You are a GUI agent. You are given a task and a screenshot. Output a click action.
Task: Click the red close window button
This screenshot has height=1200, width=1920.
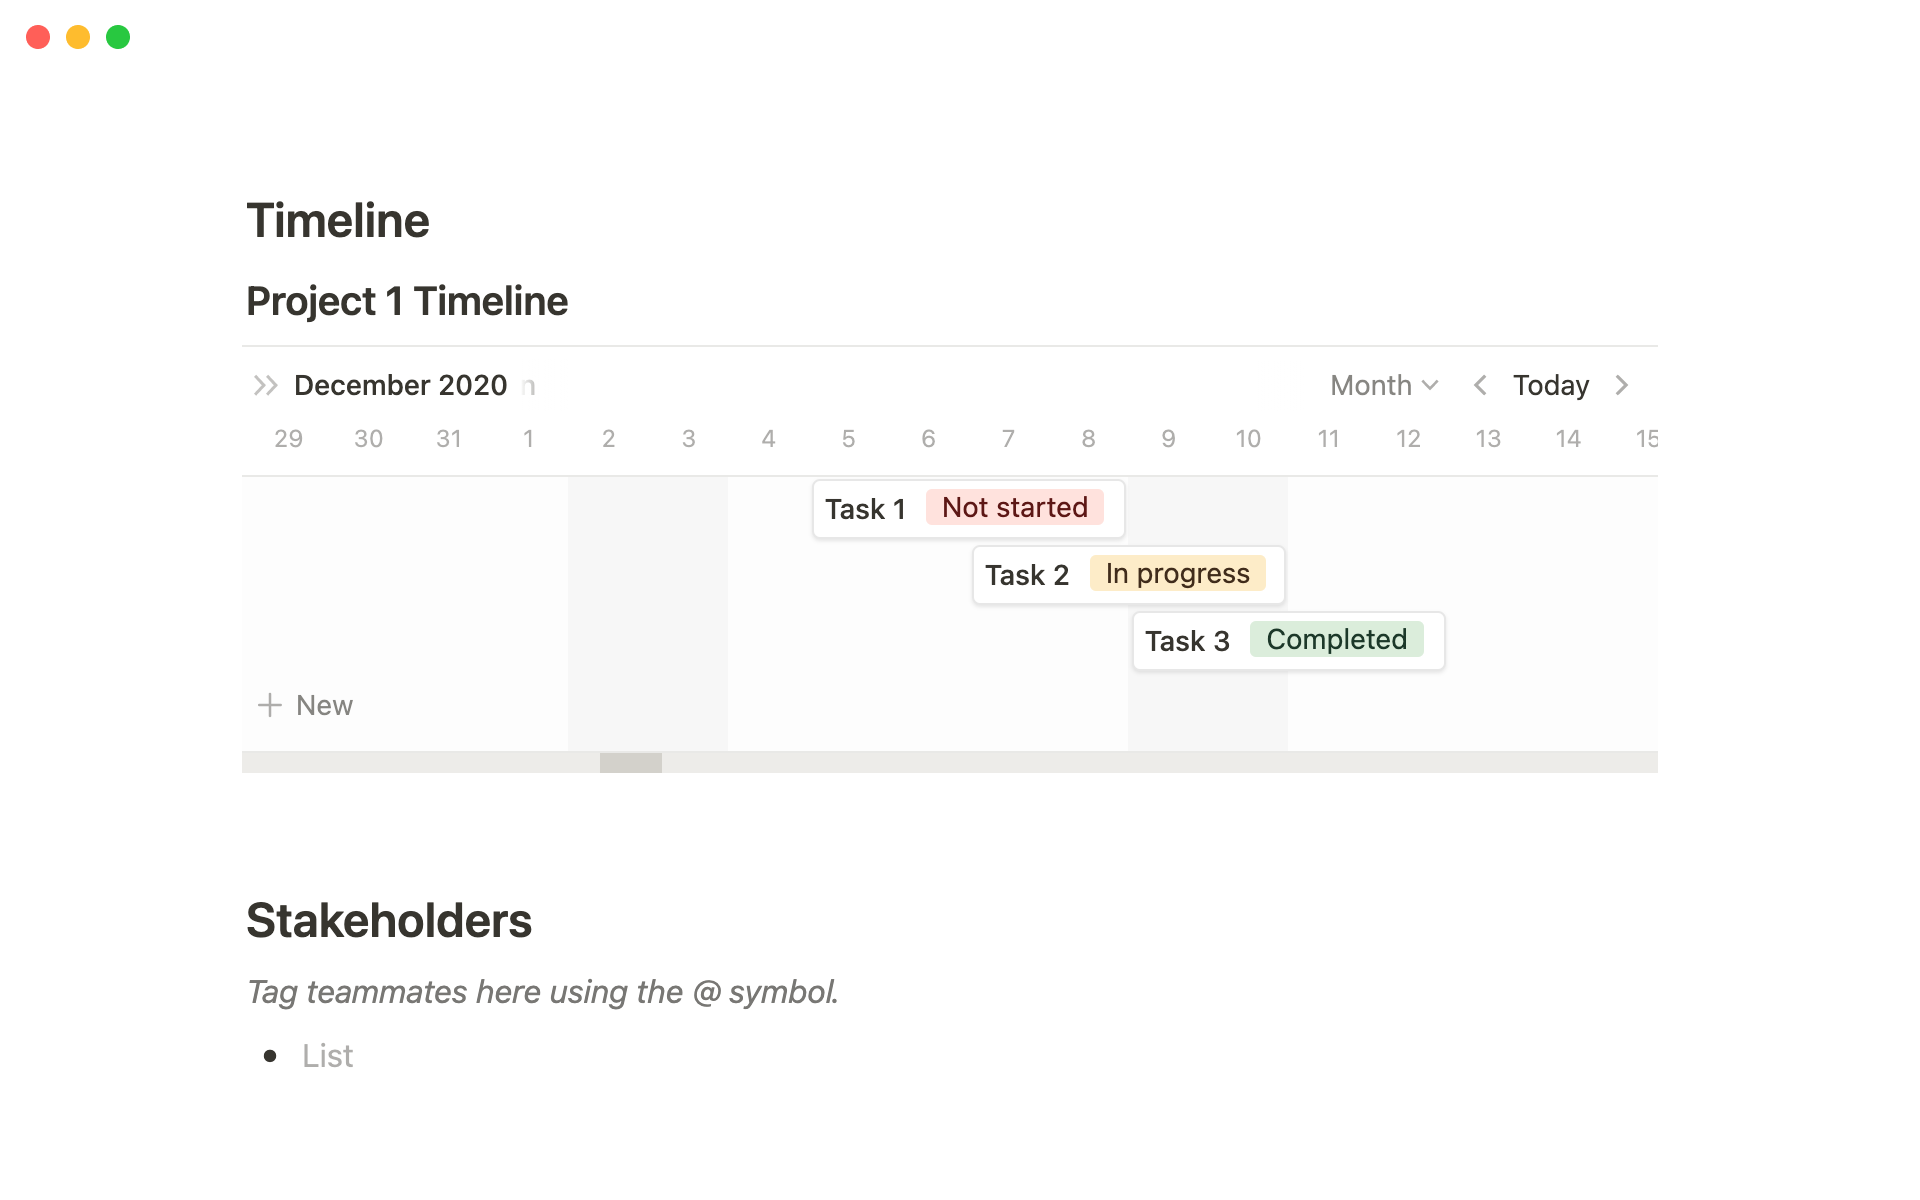(38, 37)
